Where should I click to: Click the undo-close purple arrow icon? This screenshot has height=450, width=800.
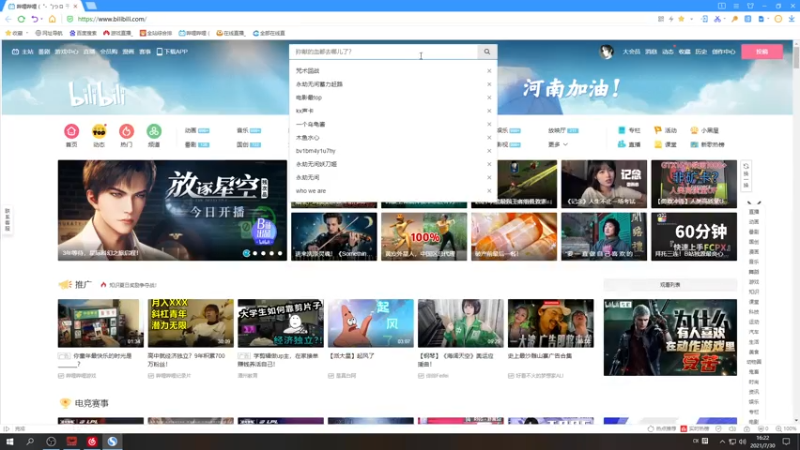34,19
